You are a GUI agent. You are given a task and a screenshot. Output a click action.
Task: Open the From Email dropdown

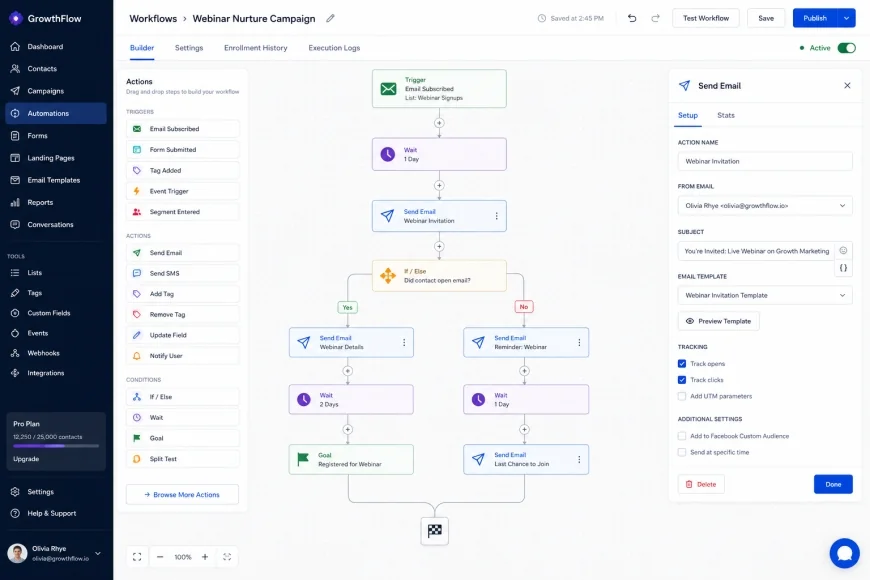pyautogui.click(x=765, y=206)
